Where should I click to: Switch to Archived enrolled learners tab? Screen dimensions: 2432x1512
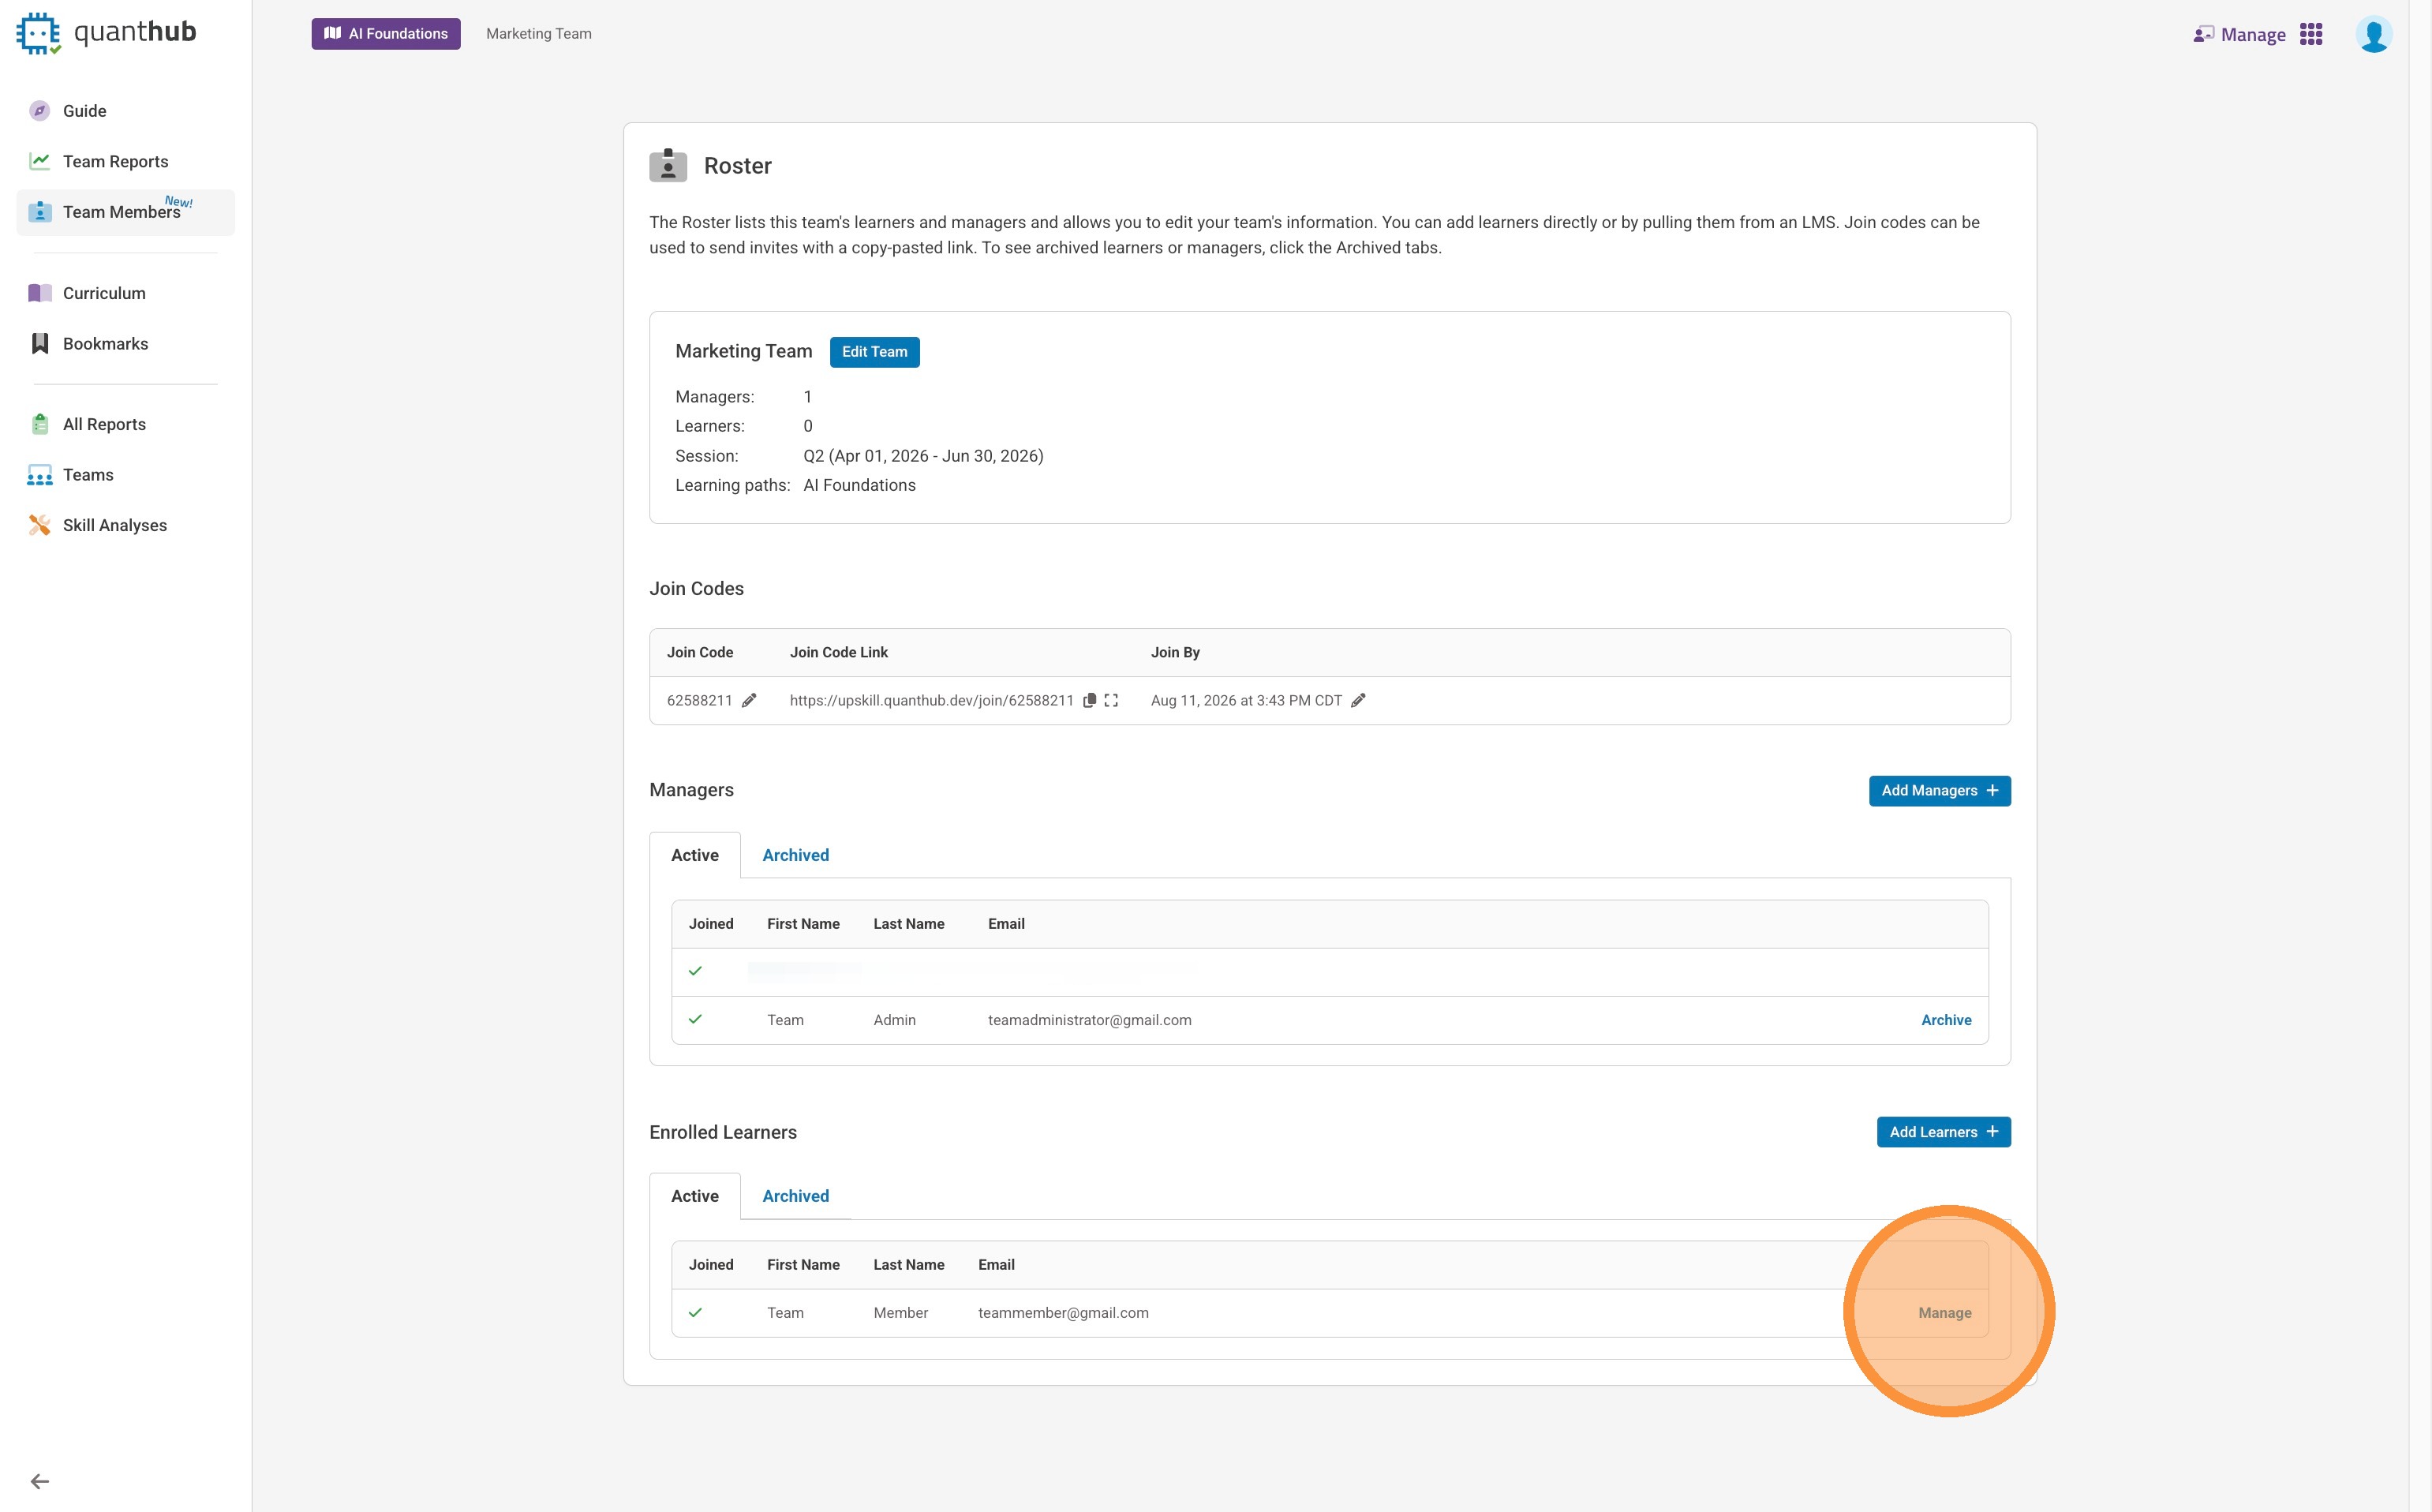795,1196
